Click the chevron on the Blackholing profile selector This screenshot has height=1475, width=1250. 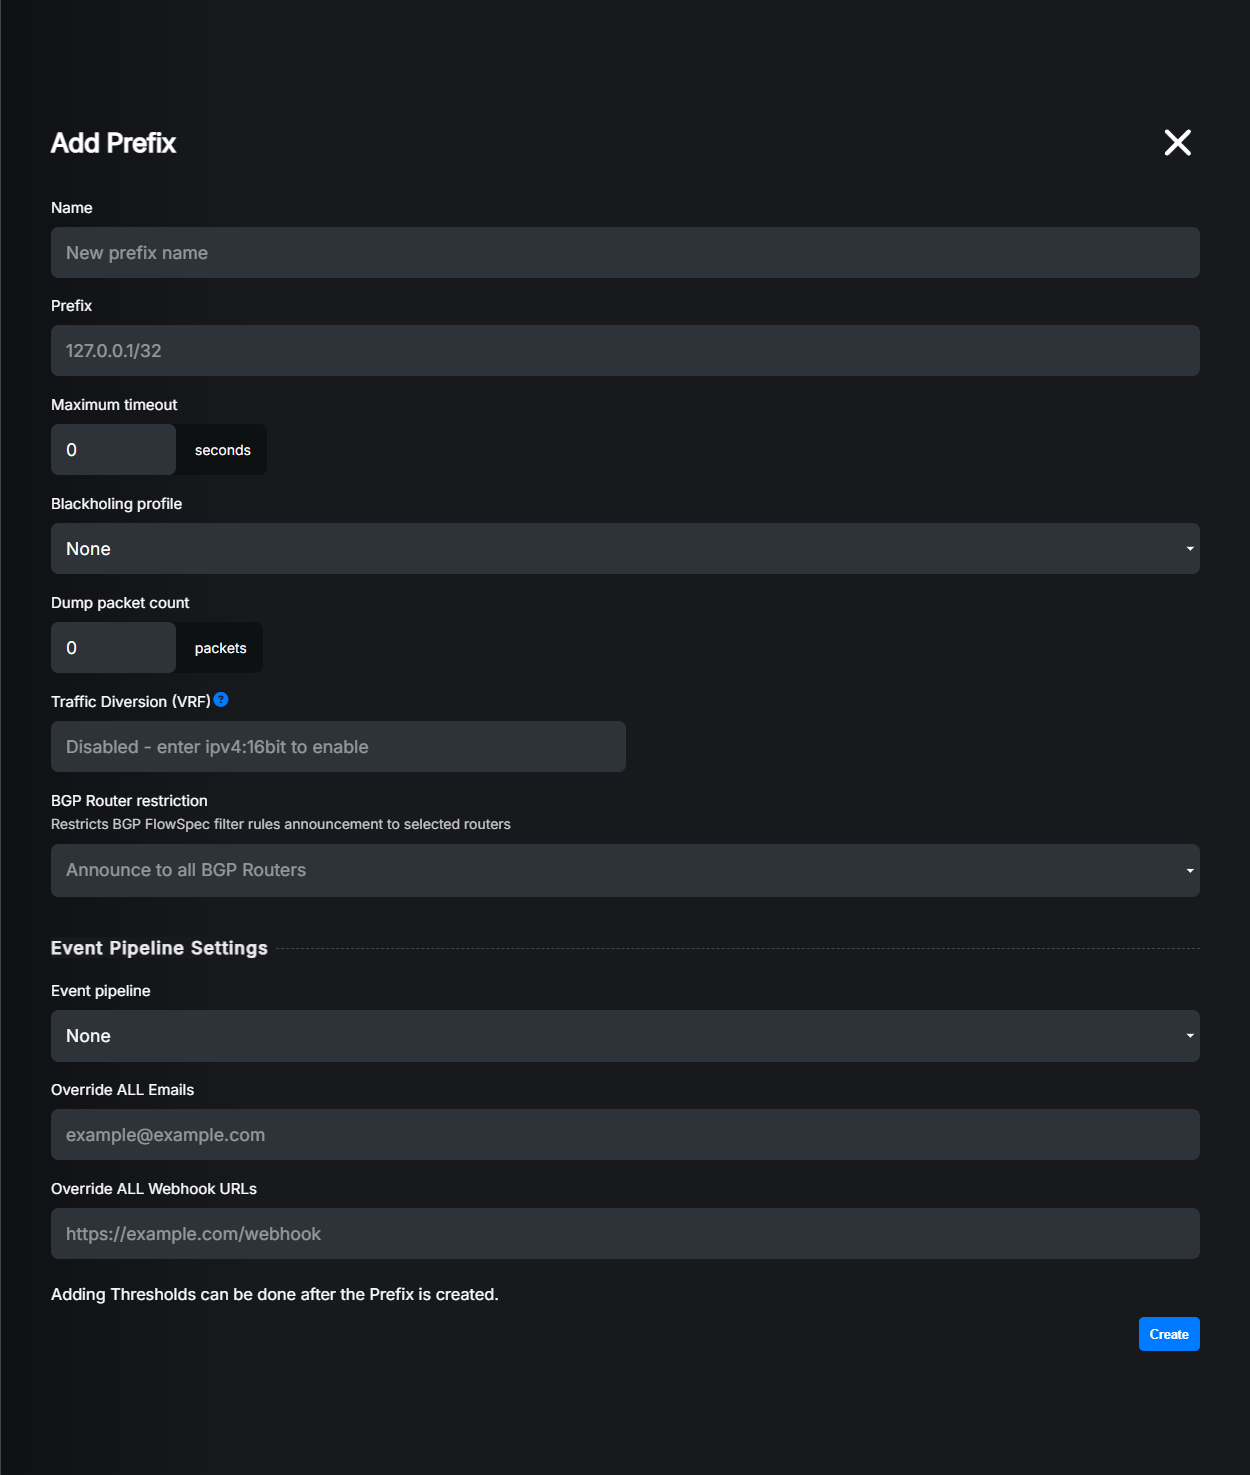click(1189, 548)
